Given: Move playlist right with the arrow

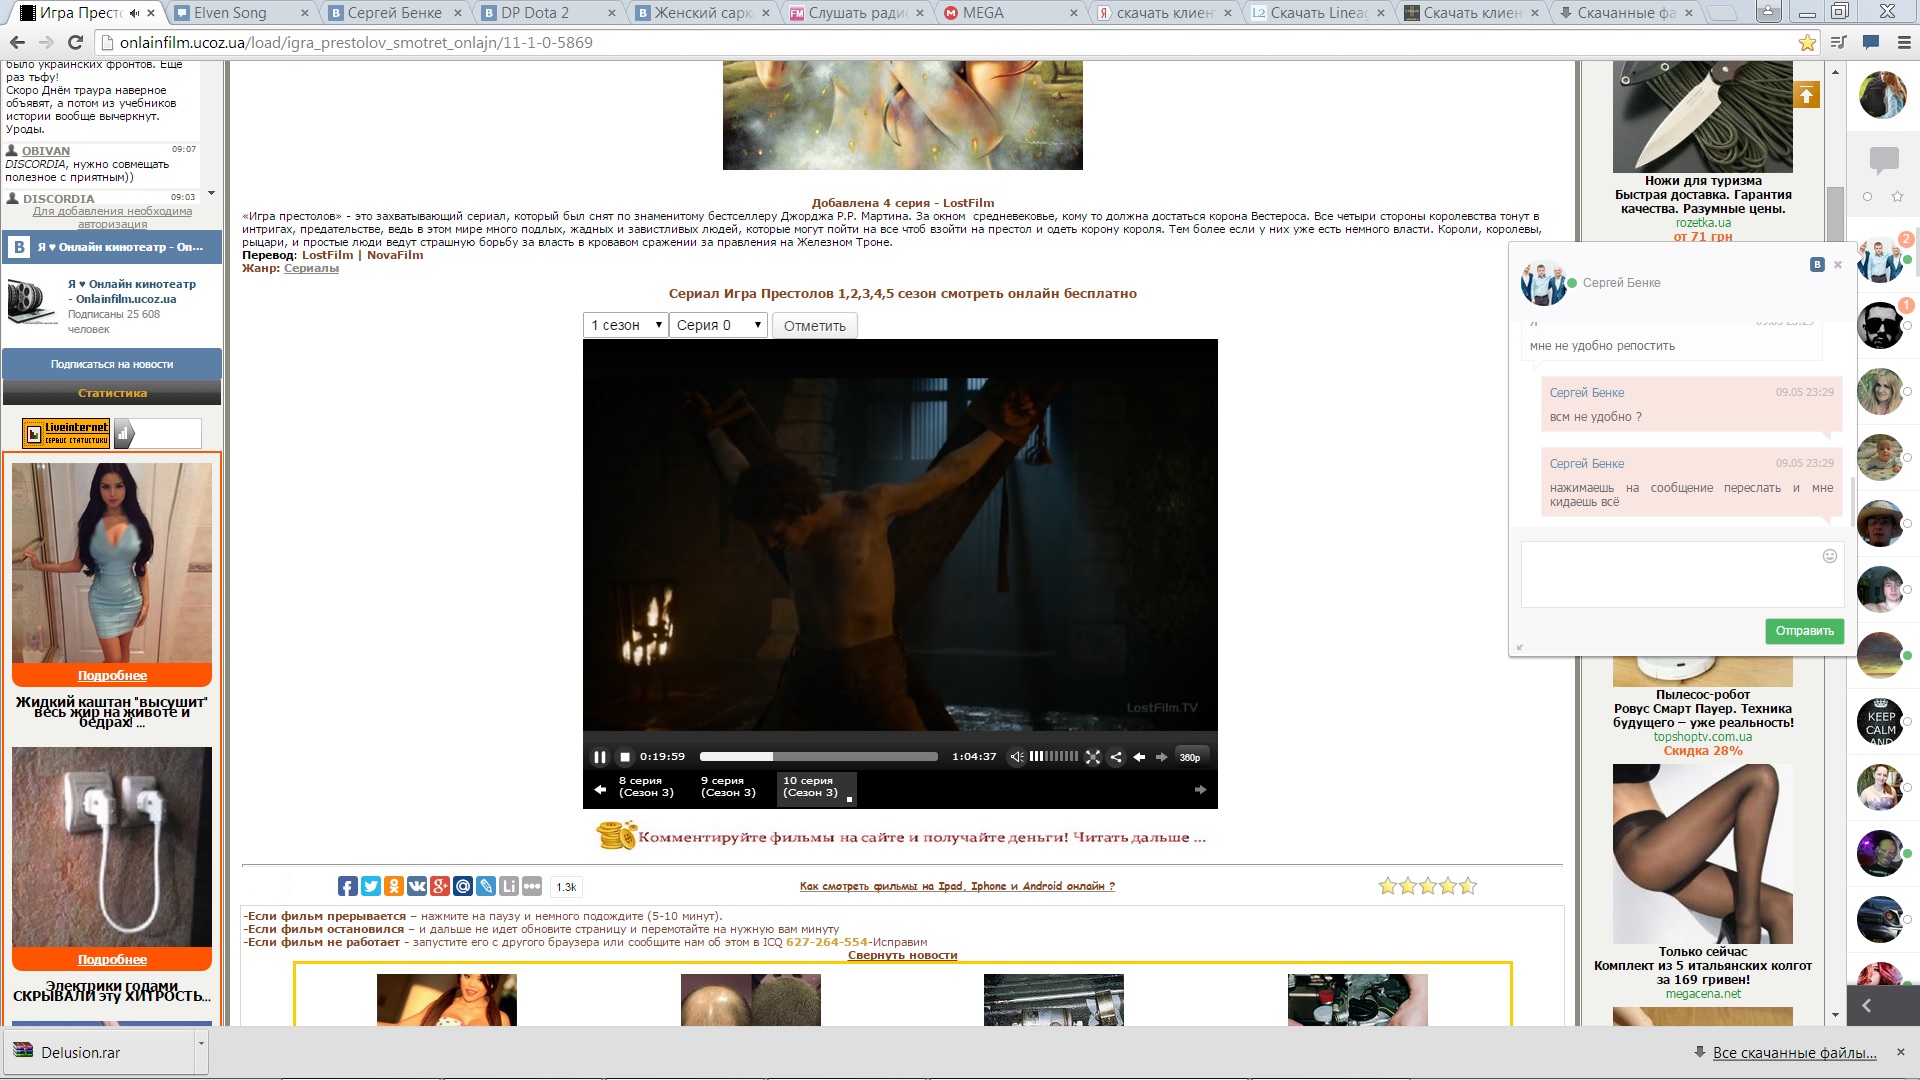Looking at the screenshot, I should [1200, 790].
